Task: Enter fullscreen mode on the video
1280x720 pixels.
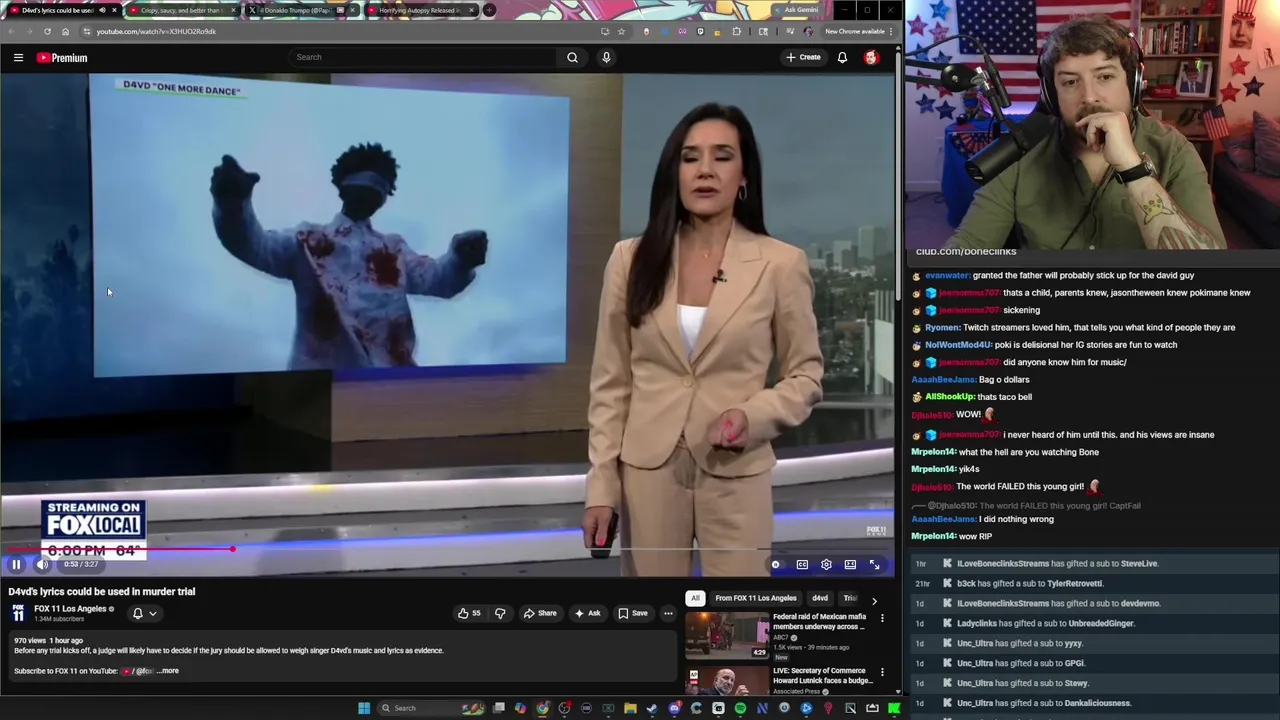Action: click(874, 565)
